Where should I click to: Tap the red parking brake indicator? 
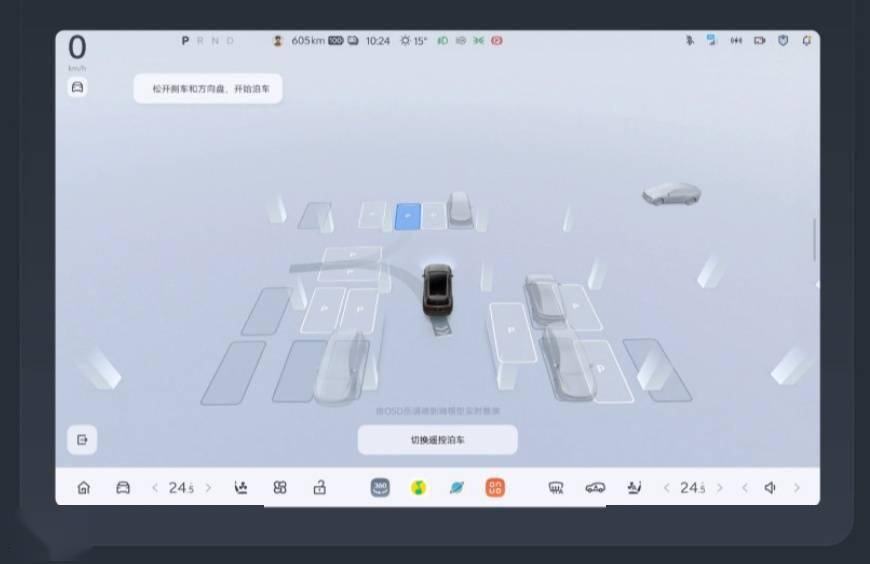(497, 41)
